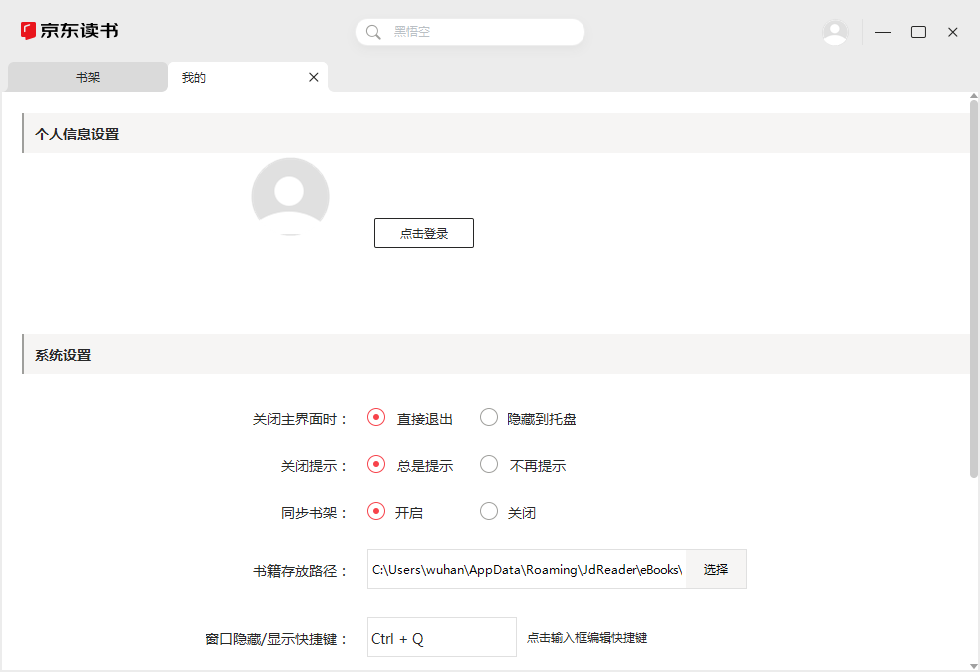
Task: Open the account avatar icon top right
Action: [835, 31]
